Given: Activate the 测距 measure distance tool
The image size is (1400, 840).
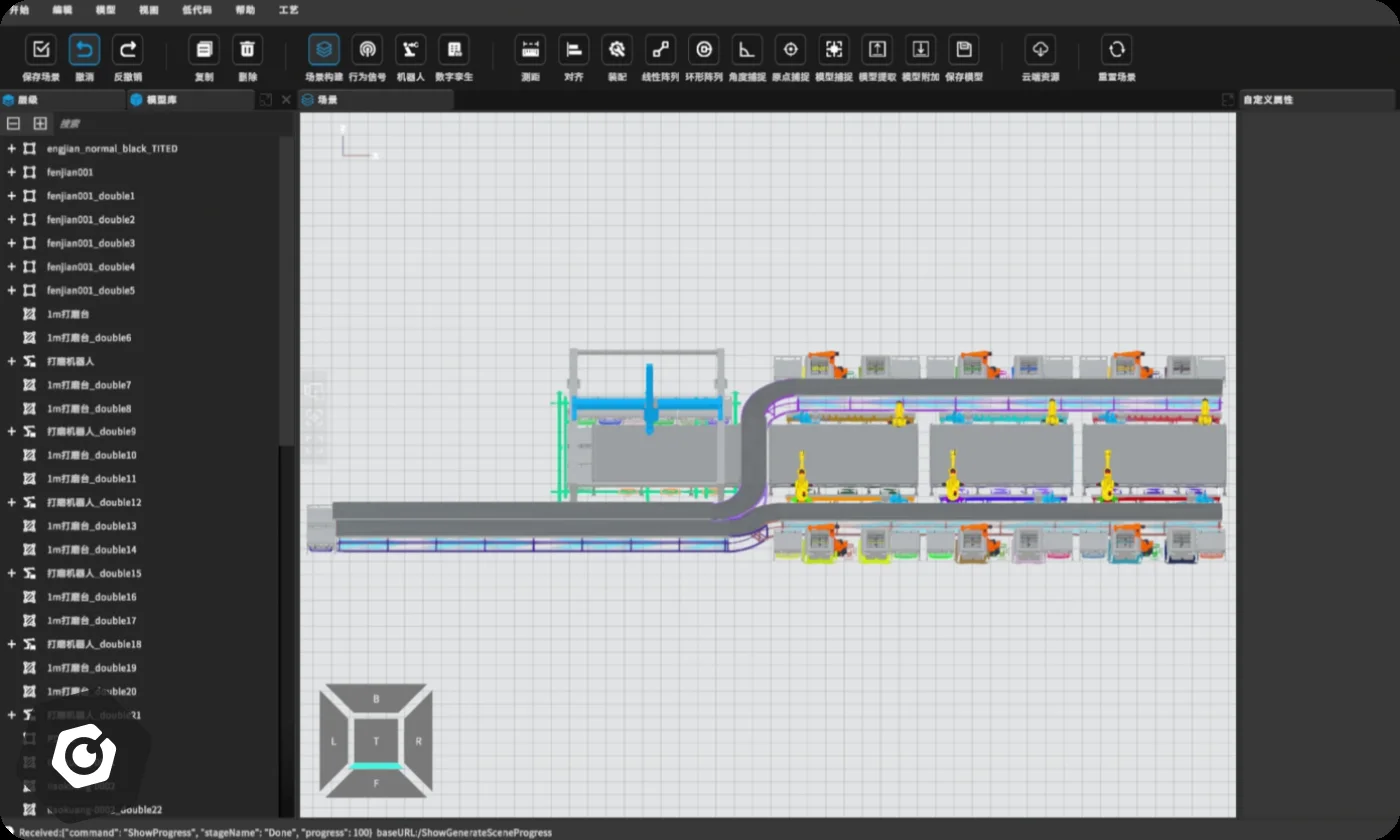Looking at the screenshot, I should click(530, 50).
